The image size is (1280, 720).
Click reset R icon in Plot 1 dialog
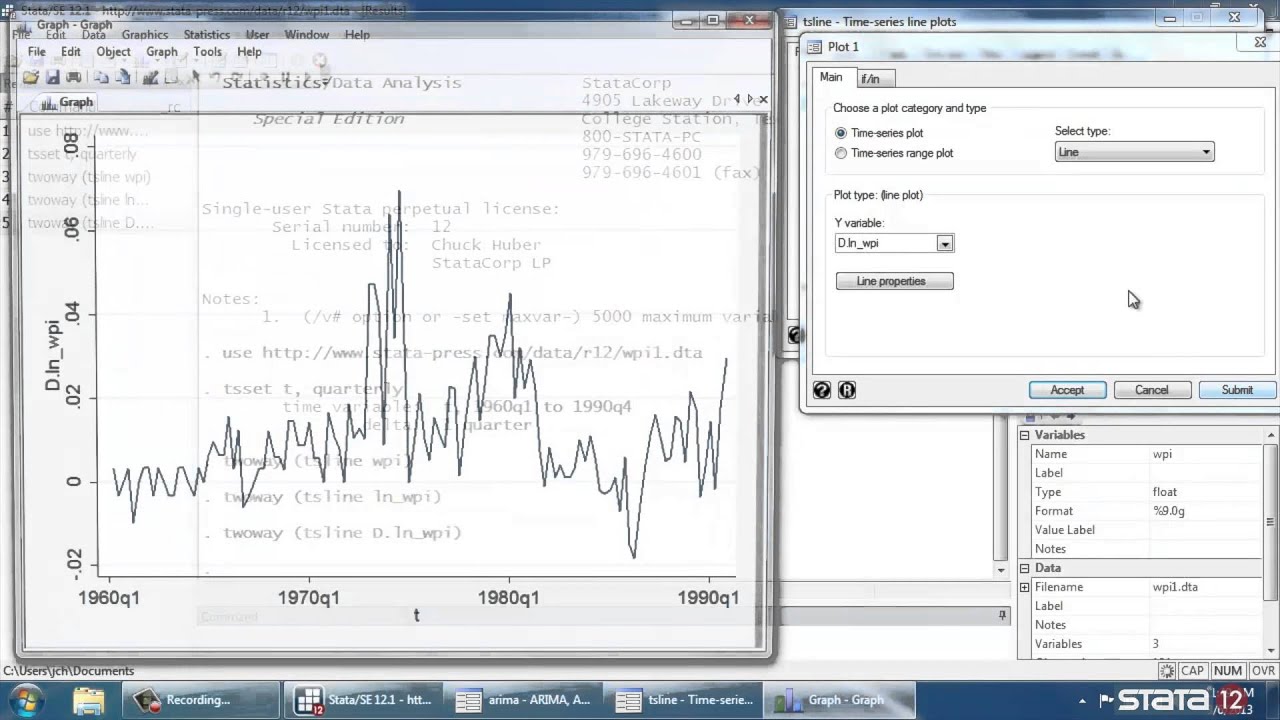846,390
